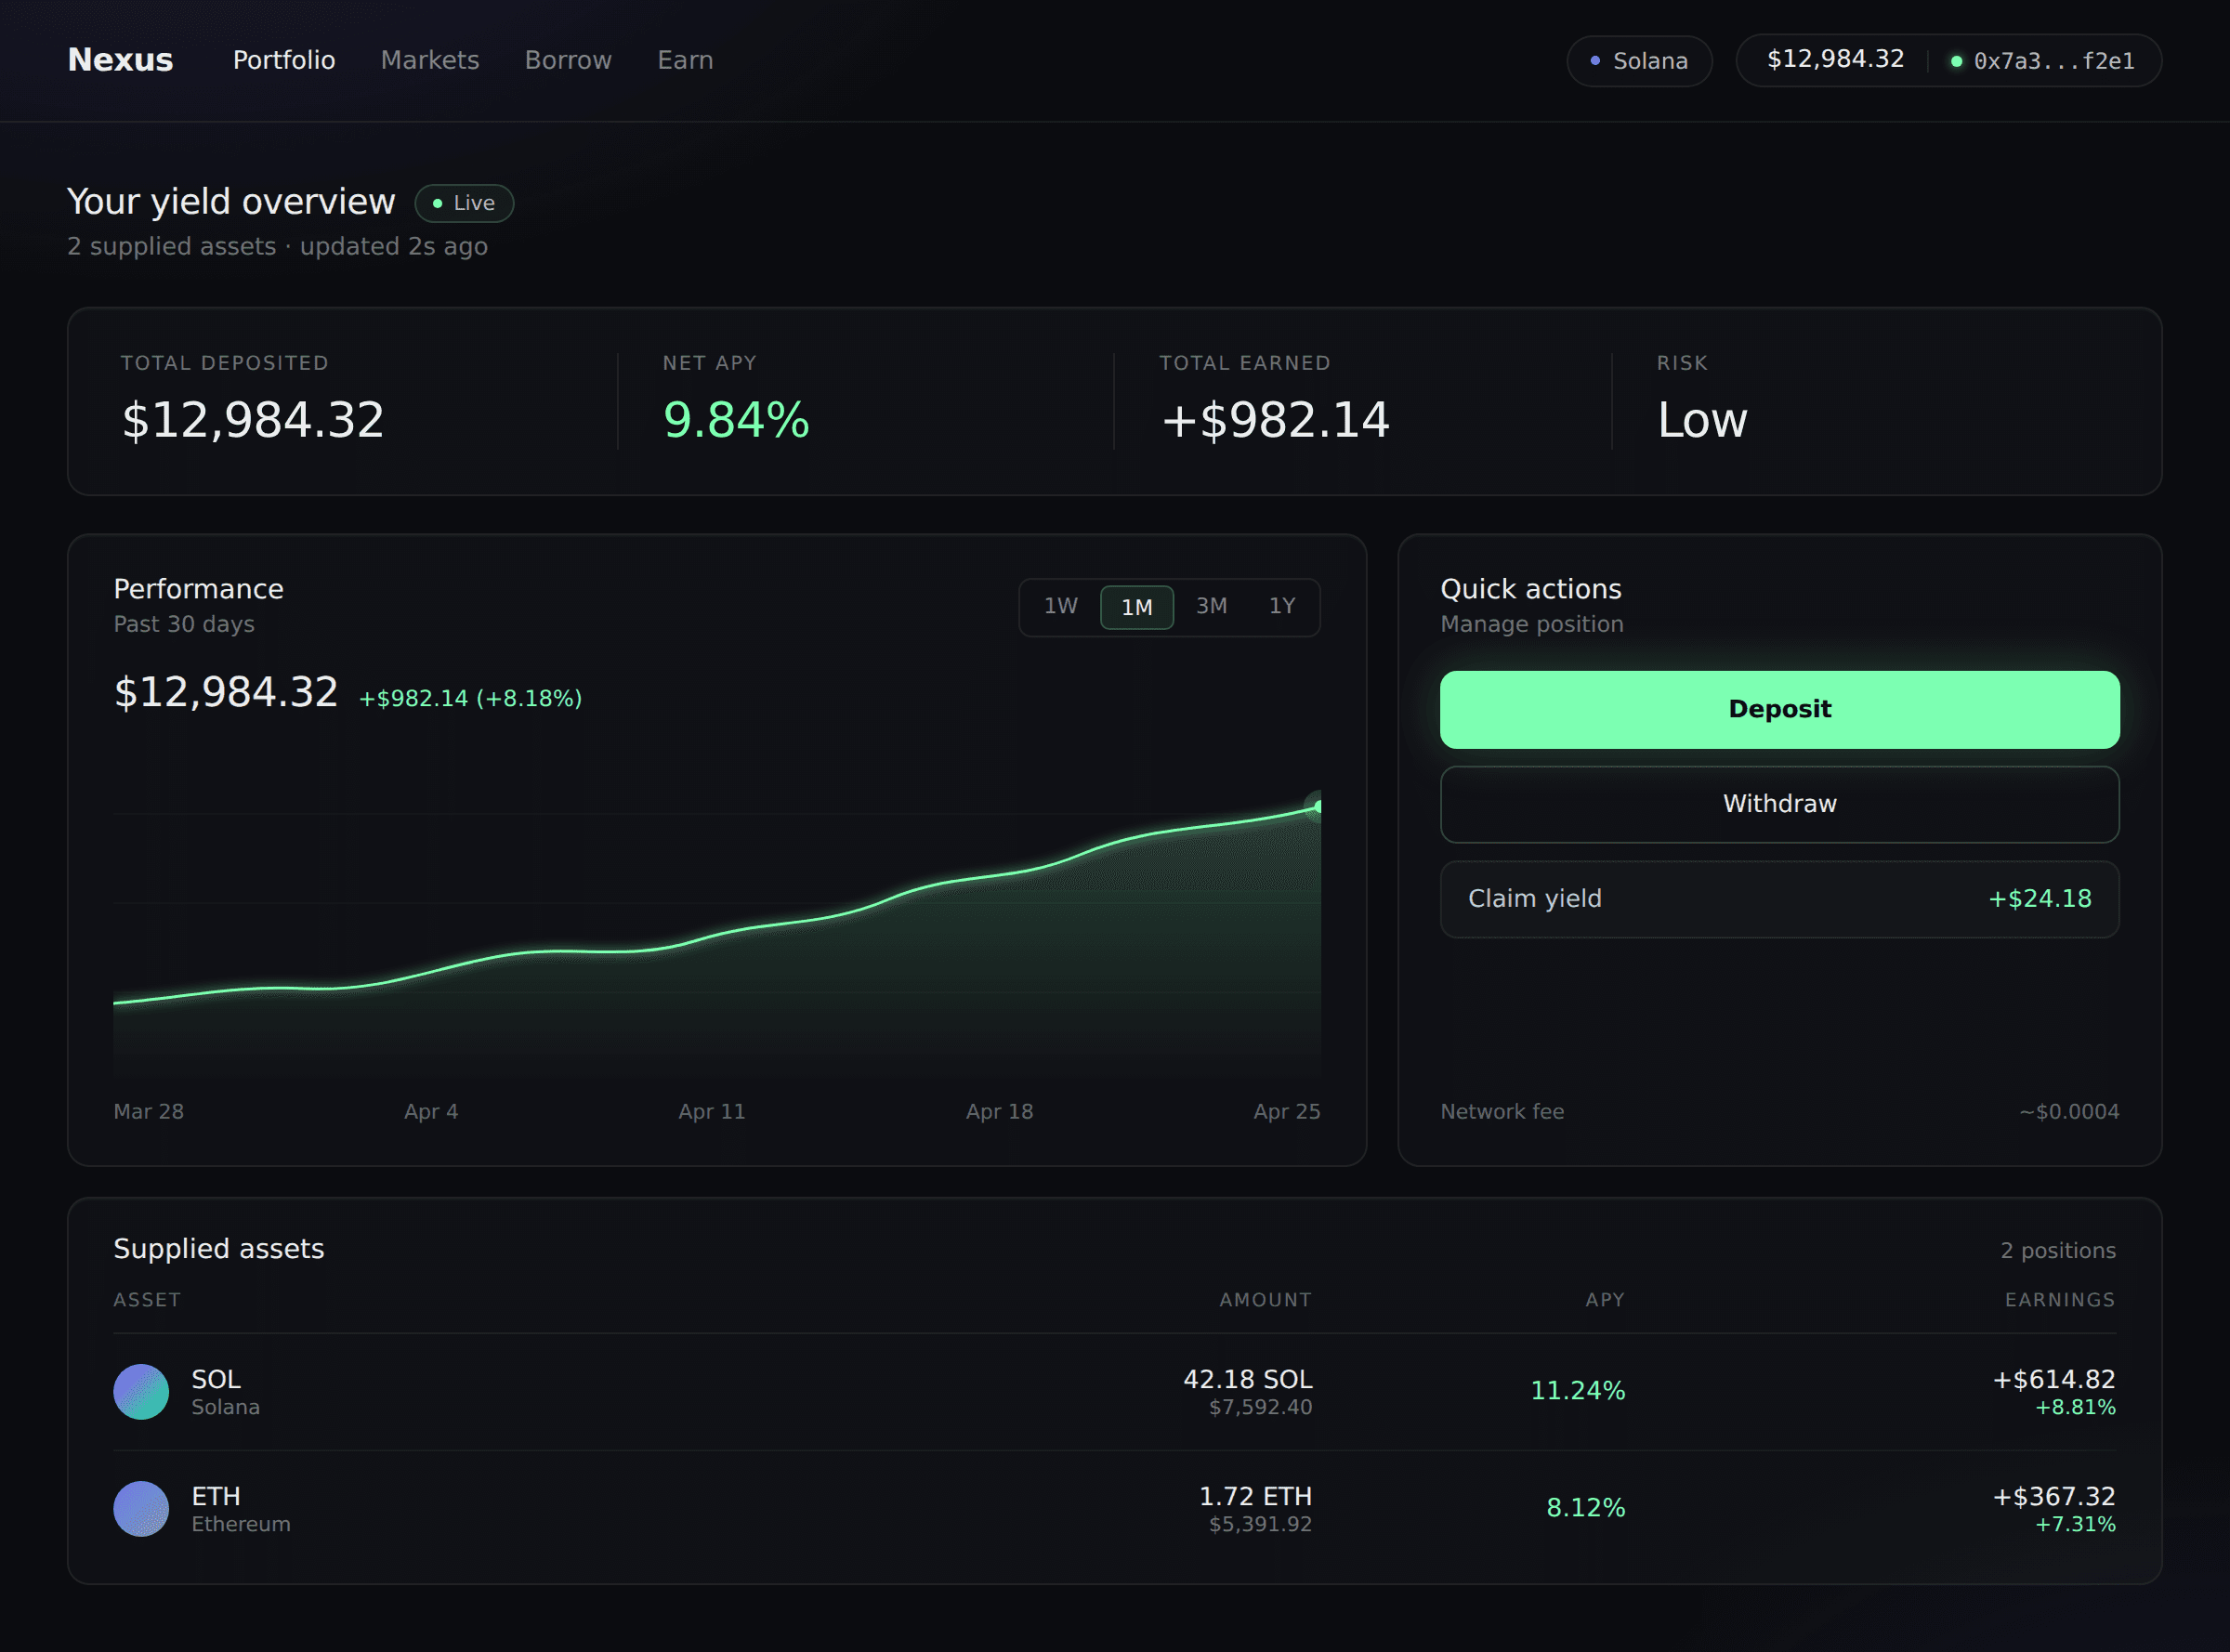Image resolution: width=2230 pixels, height=1652 pixels.
Task: Click the Apr 25 axis label
Action: tap(1287, 1111)
